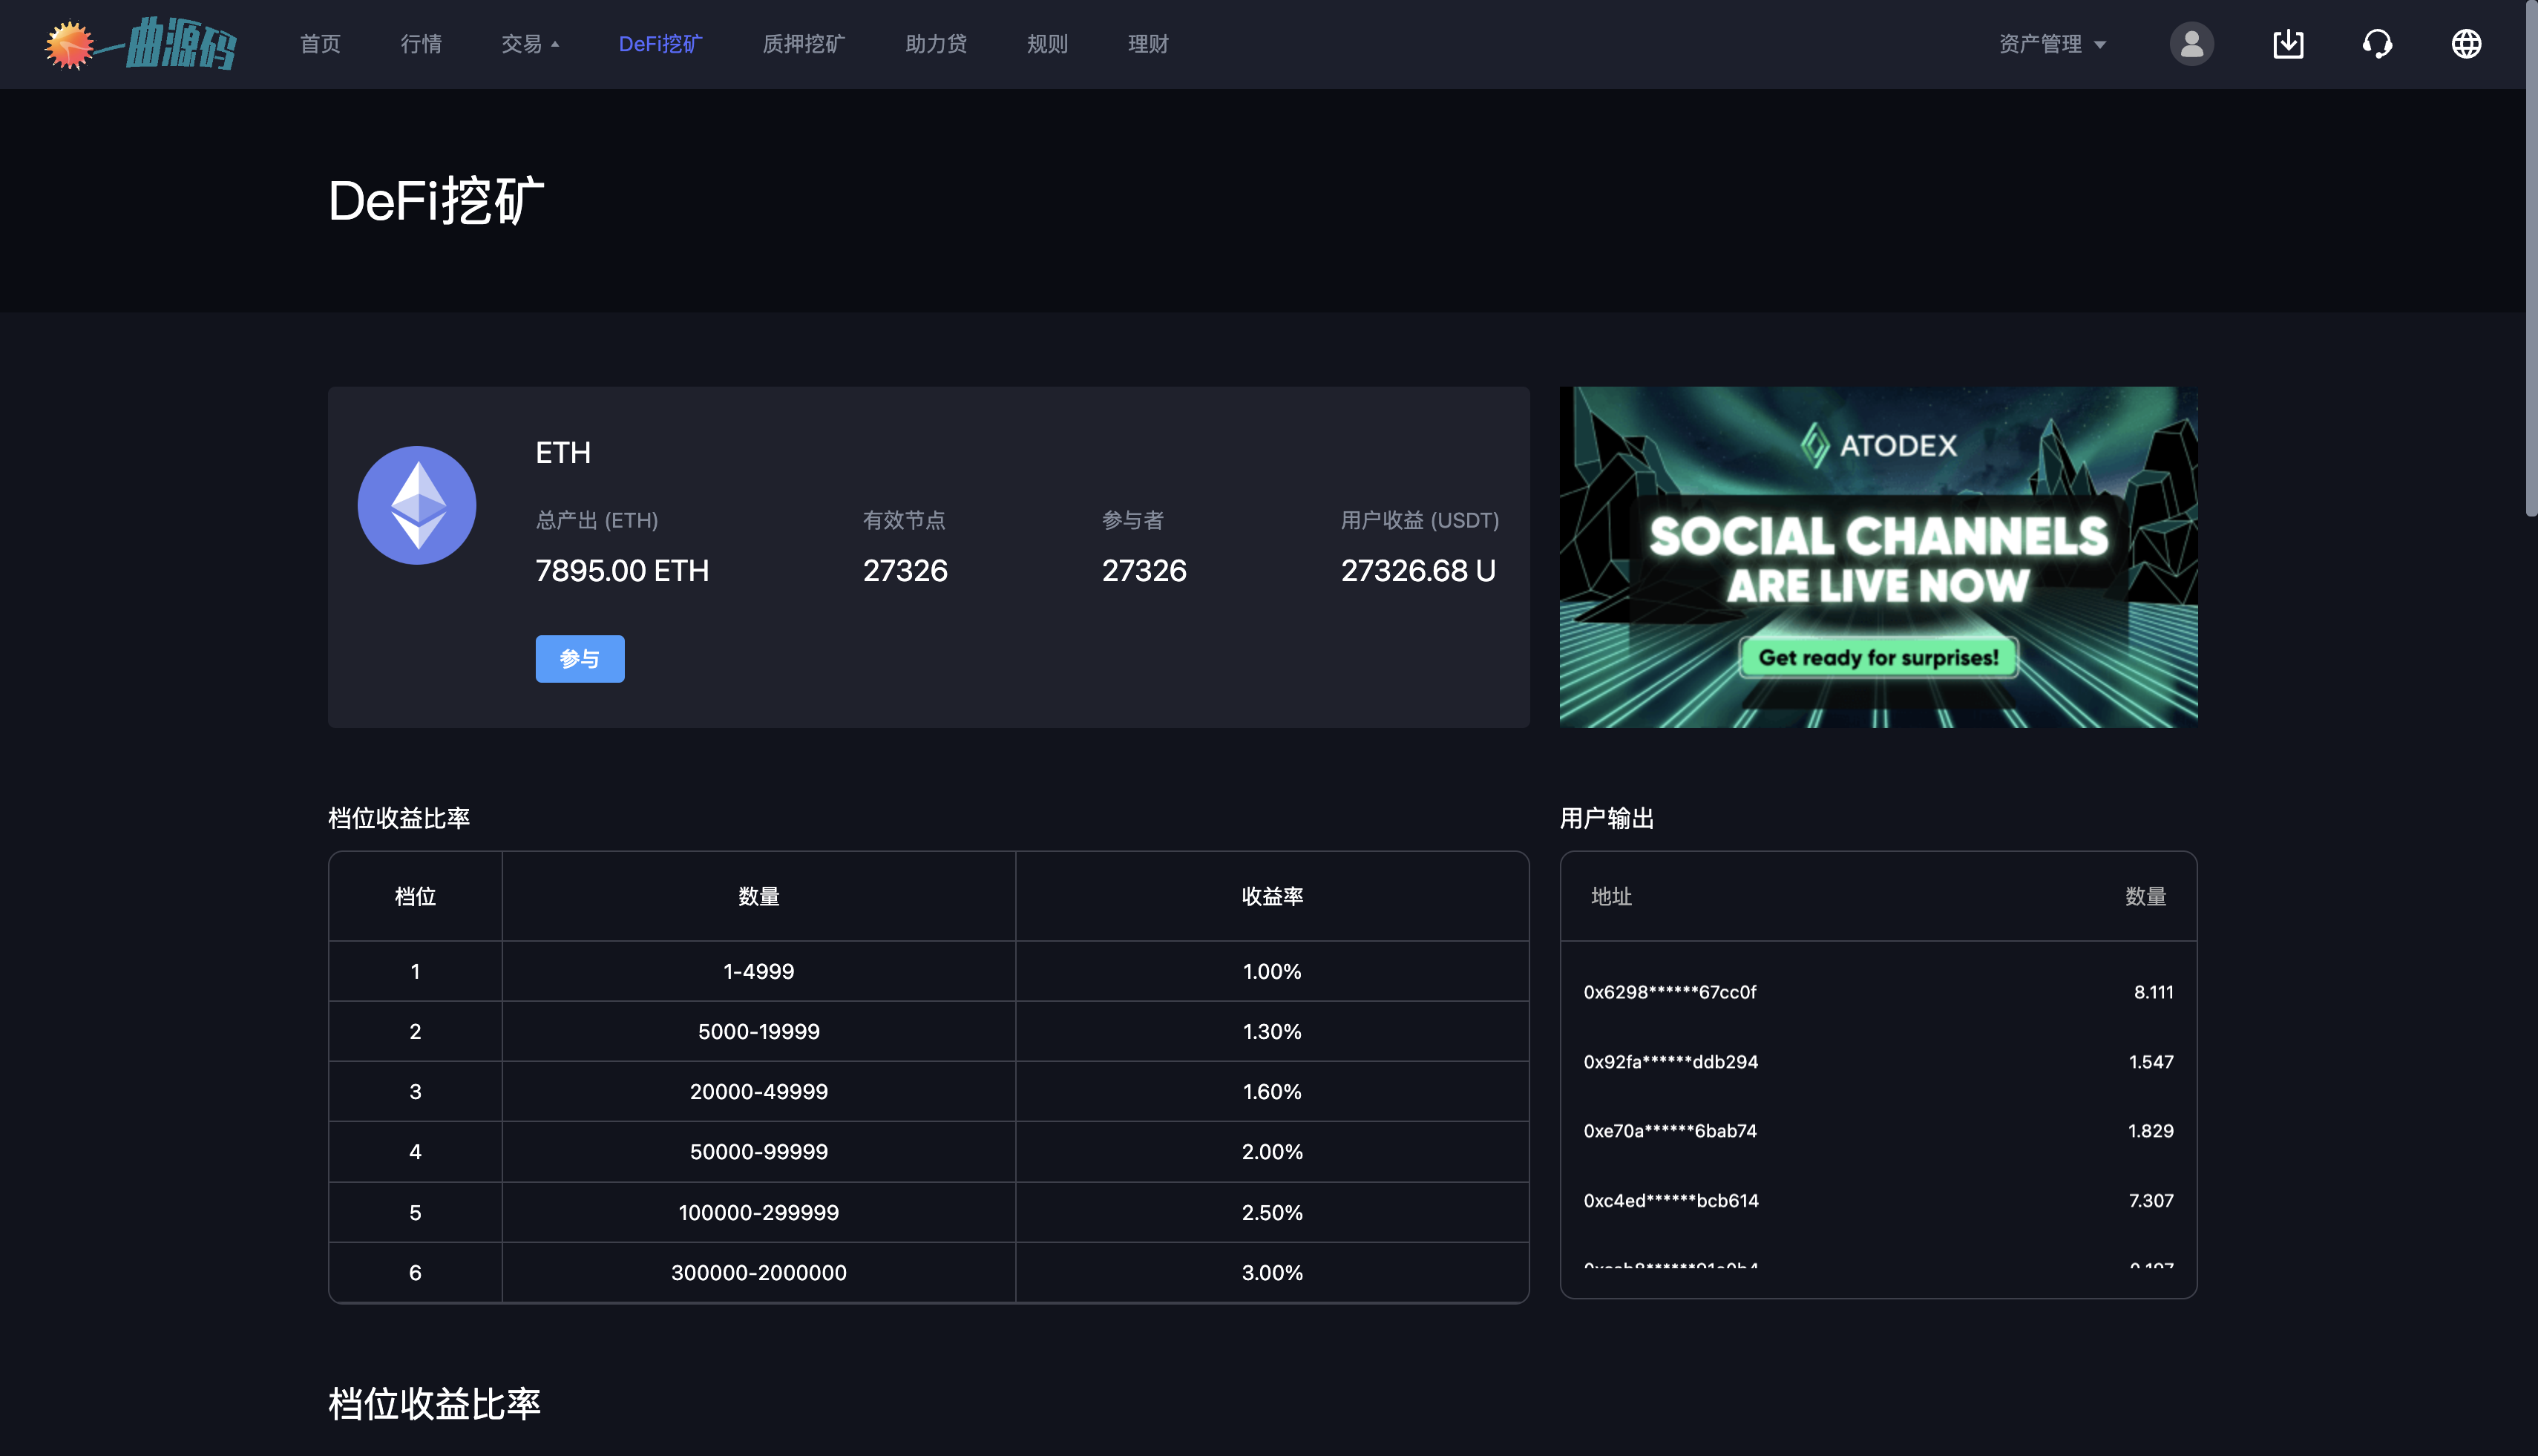Expand the 资产管理 dropdown menu
Viewport: 2538px width, 1456px height.
point(2052,44)
